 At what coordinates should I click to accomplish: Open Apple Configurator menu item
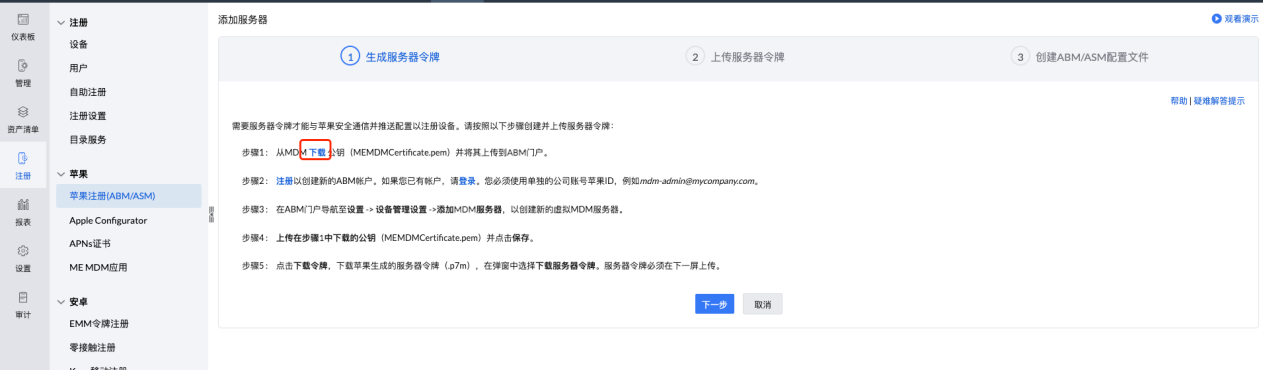point(108,220)
